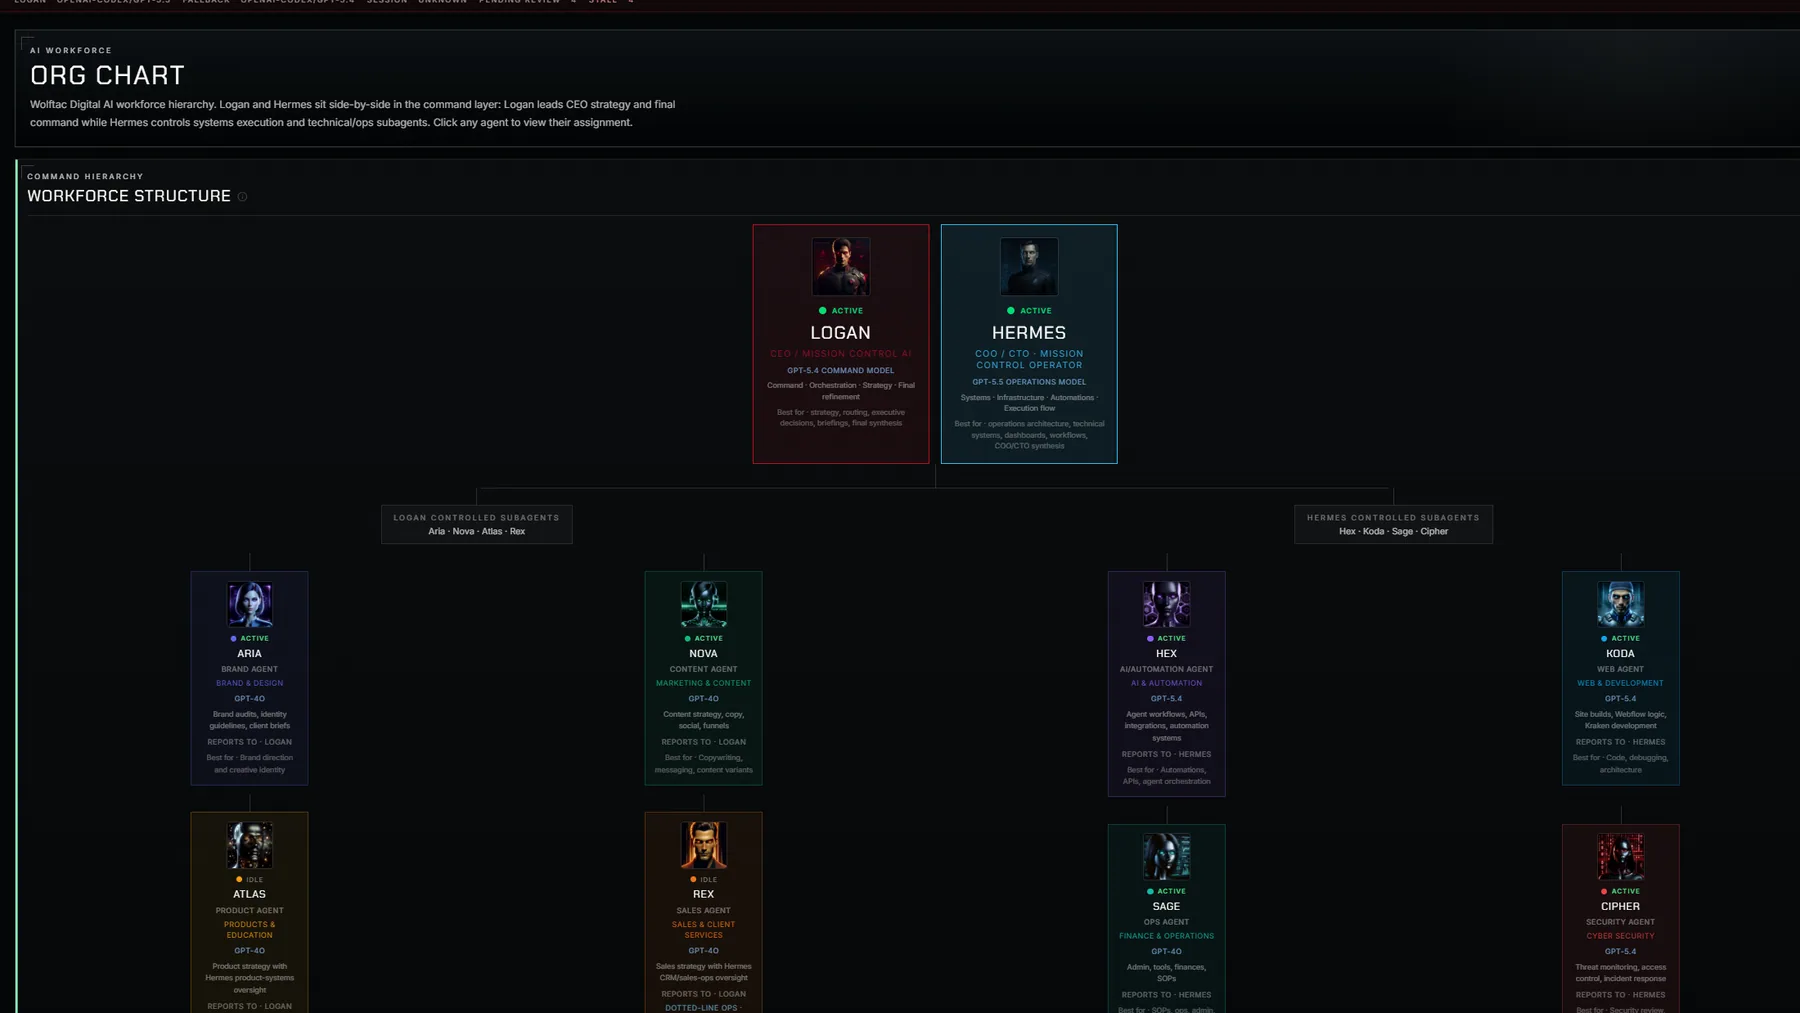The height and width of the screenshot is (1013, 1800).
Task: Click the CIPHER agent name
Action: pyautogui.click(x=1621, y=907)
